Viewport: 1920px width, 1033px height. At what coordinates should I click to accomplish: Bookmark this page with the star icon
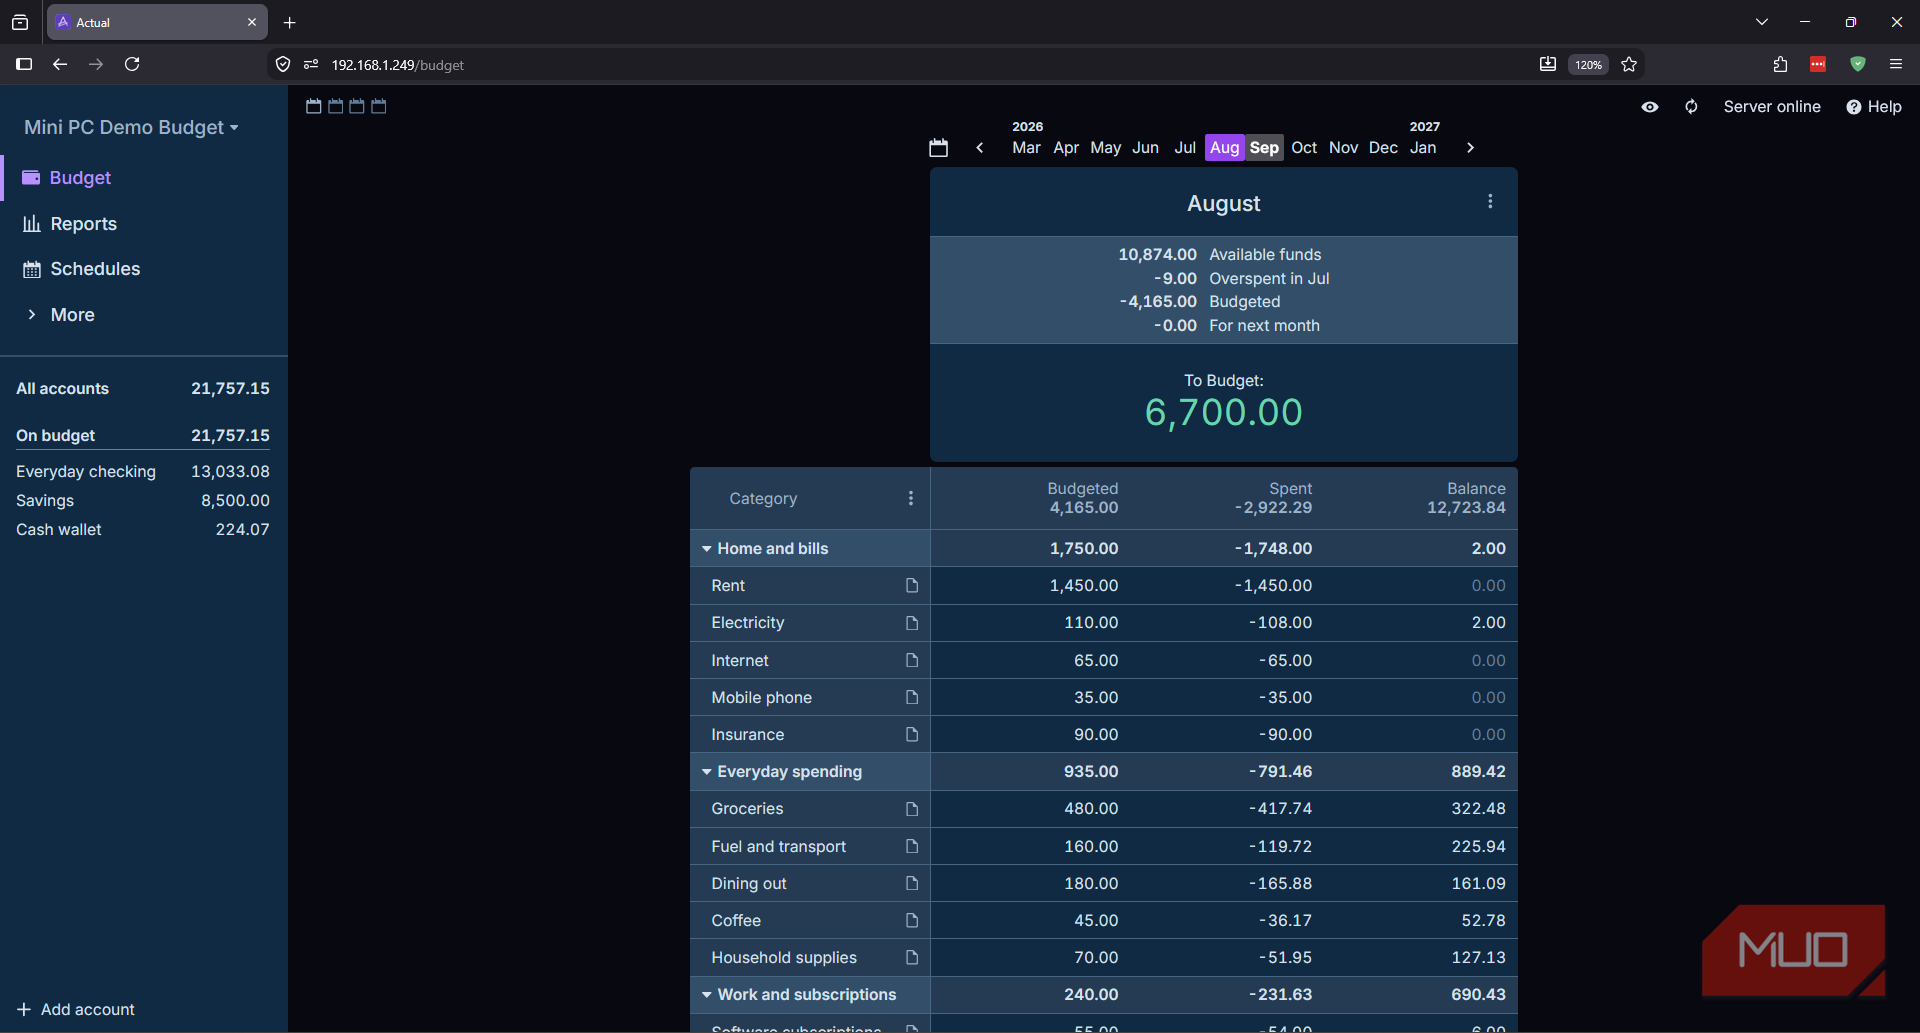pos(1629,65)
